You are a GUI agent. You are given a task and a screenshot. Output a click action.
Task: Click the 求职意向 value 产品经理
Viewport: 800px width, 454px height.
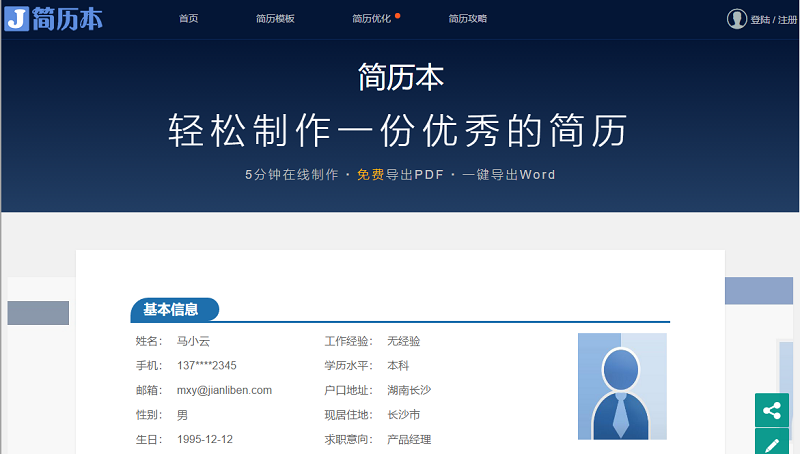pyautogui.click(x=409, y=439)
